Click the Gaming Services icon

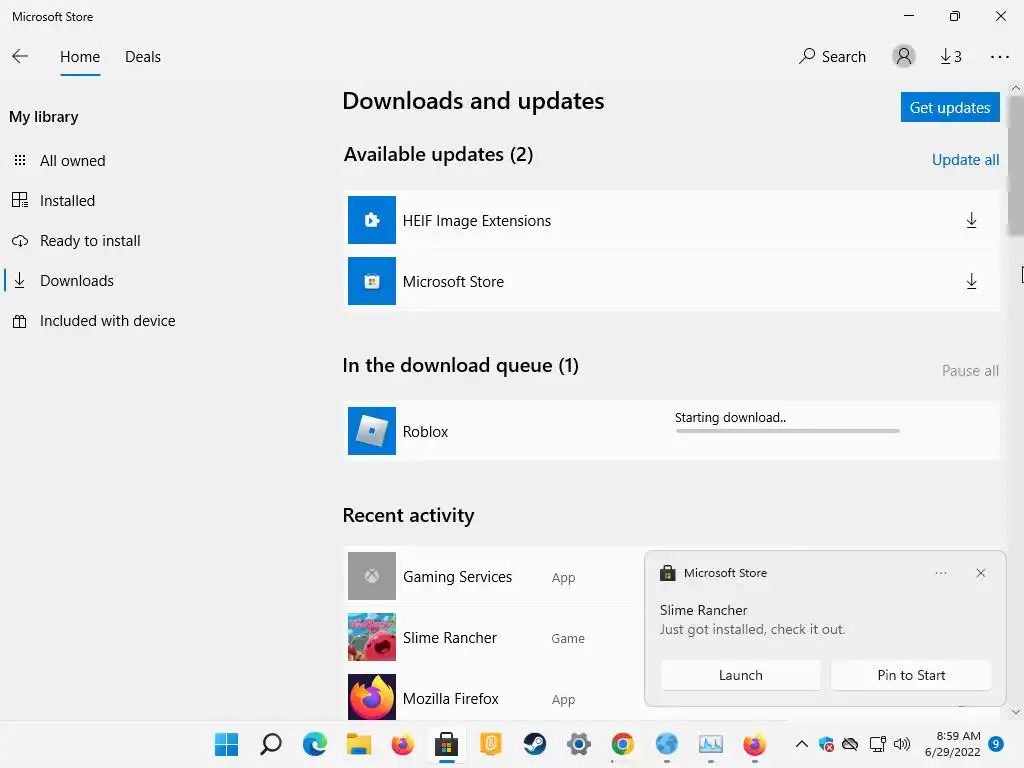[372, 576]
